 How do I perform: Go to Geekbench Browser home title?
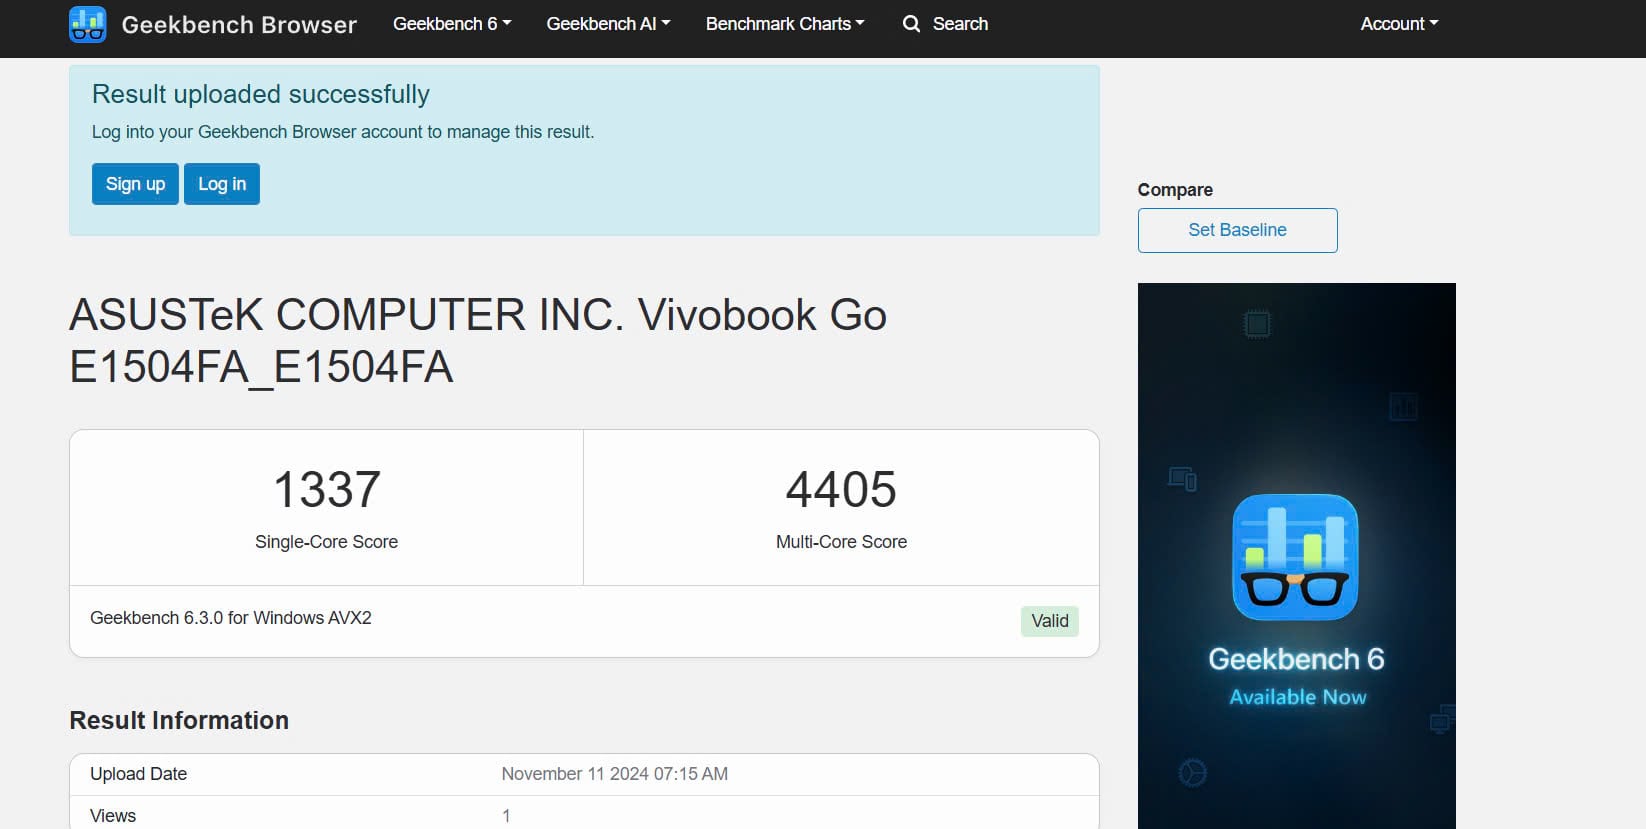tap(239, 25)
